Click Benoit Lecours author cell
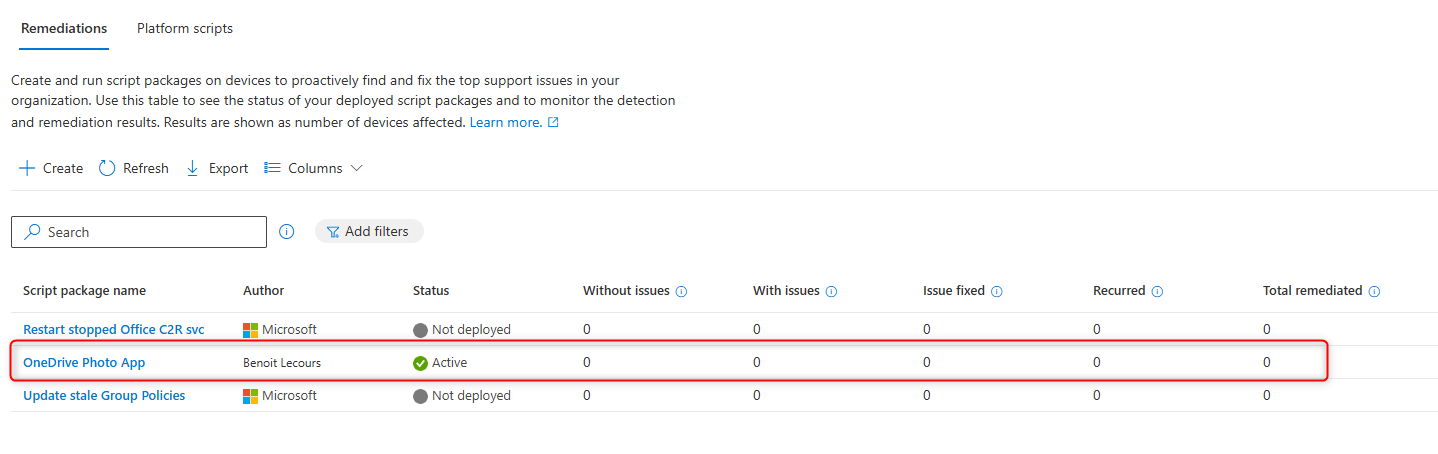Screen dimensions: 1438x454 point(282,362)
